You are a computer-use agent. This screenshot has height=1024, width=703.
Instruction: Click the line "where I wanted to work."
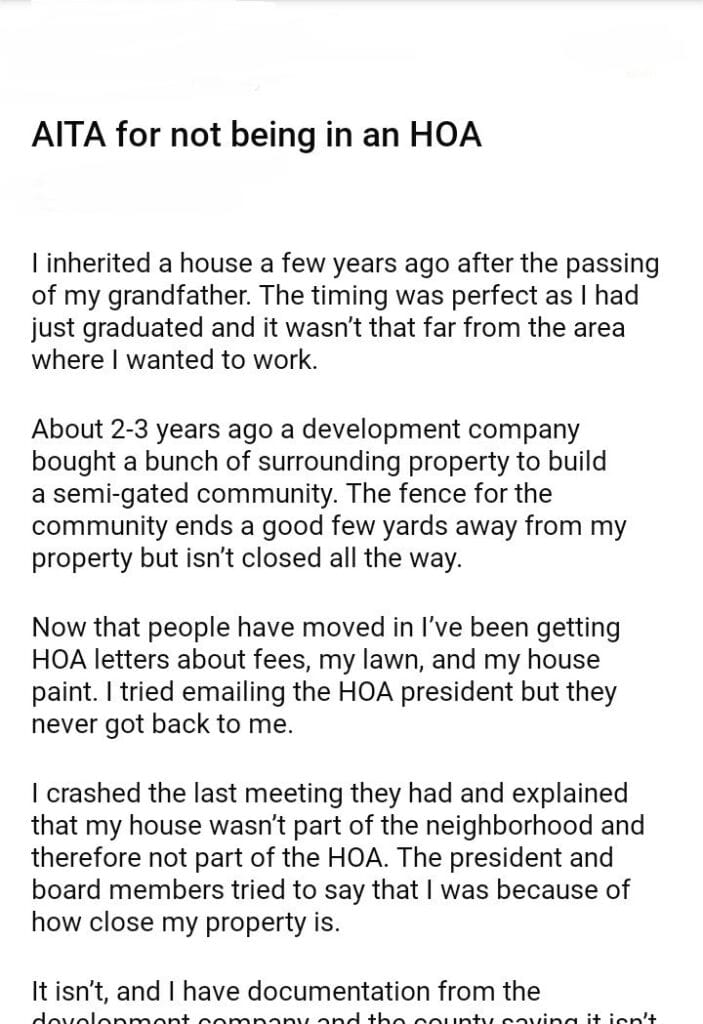pyautogui.click(x=175, y=361)
